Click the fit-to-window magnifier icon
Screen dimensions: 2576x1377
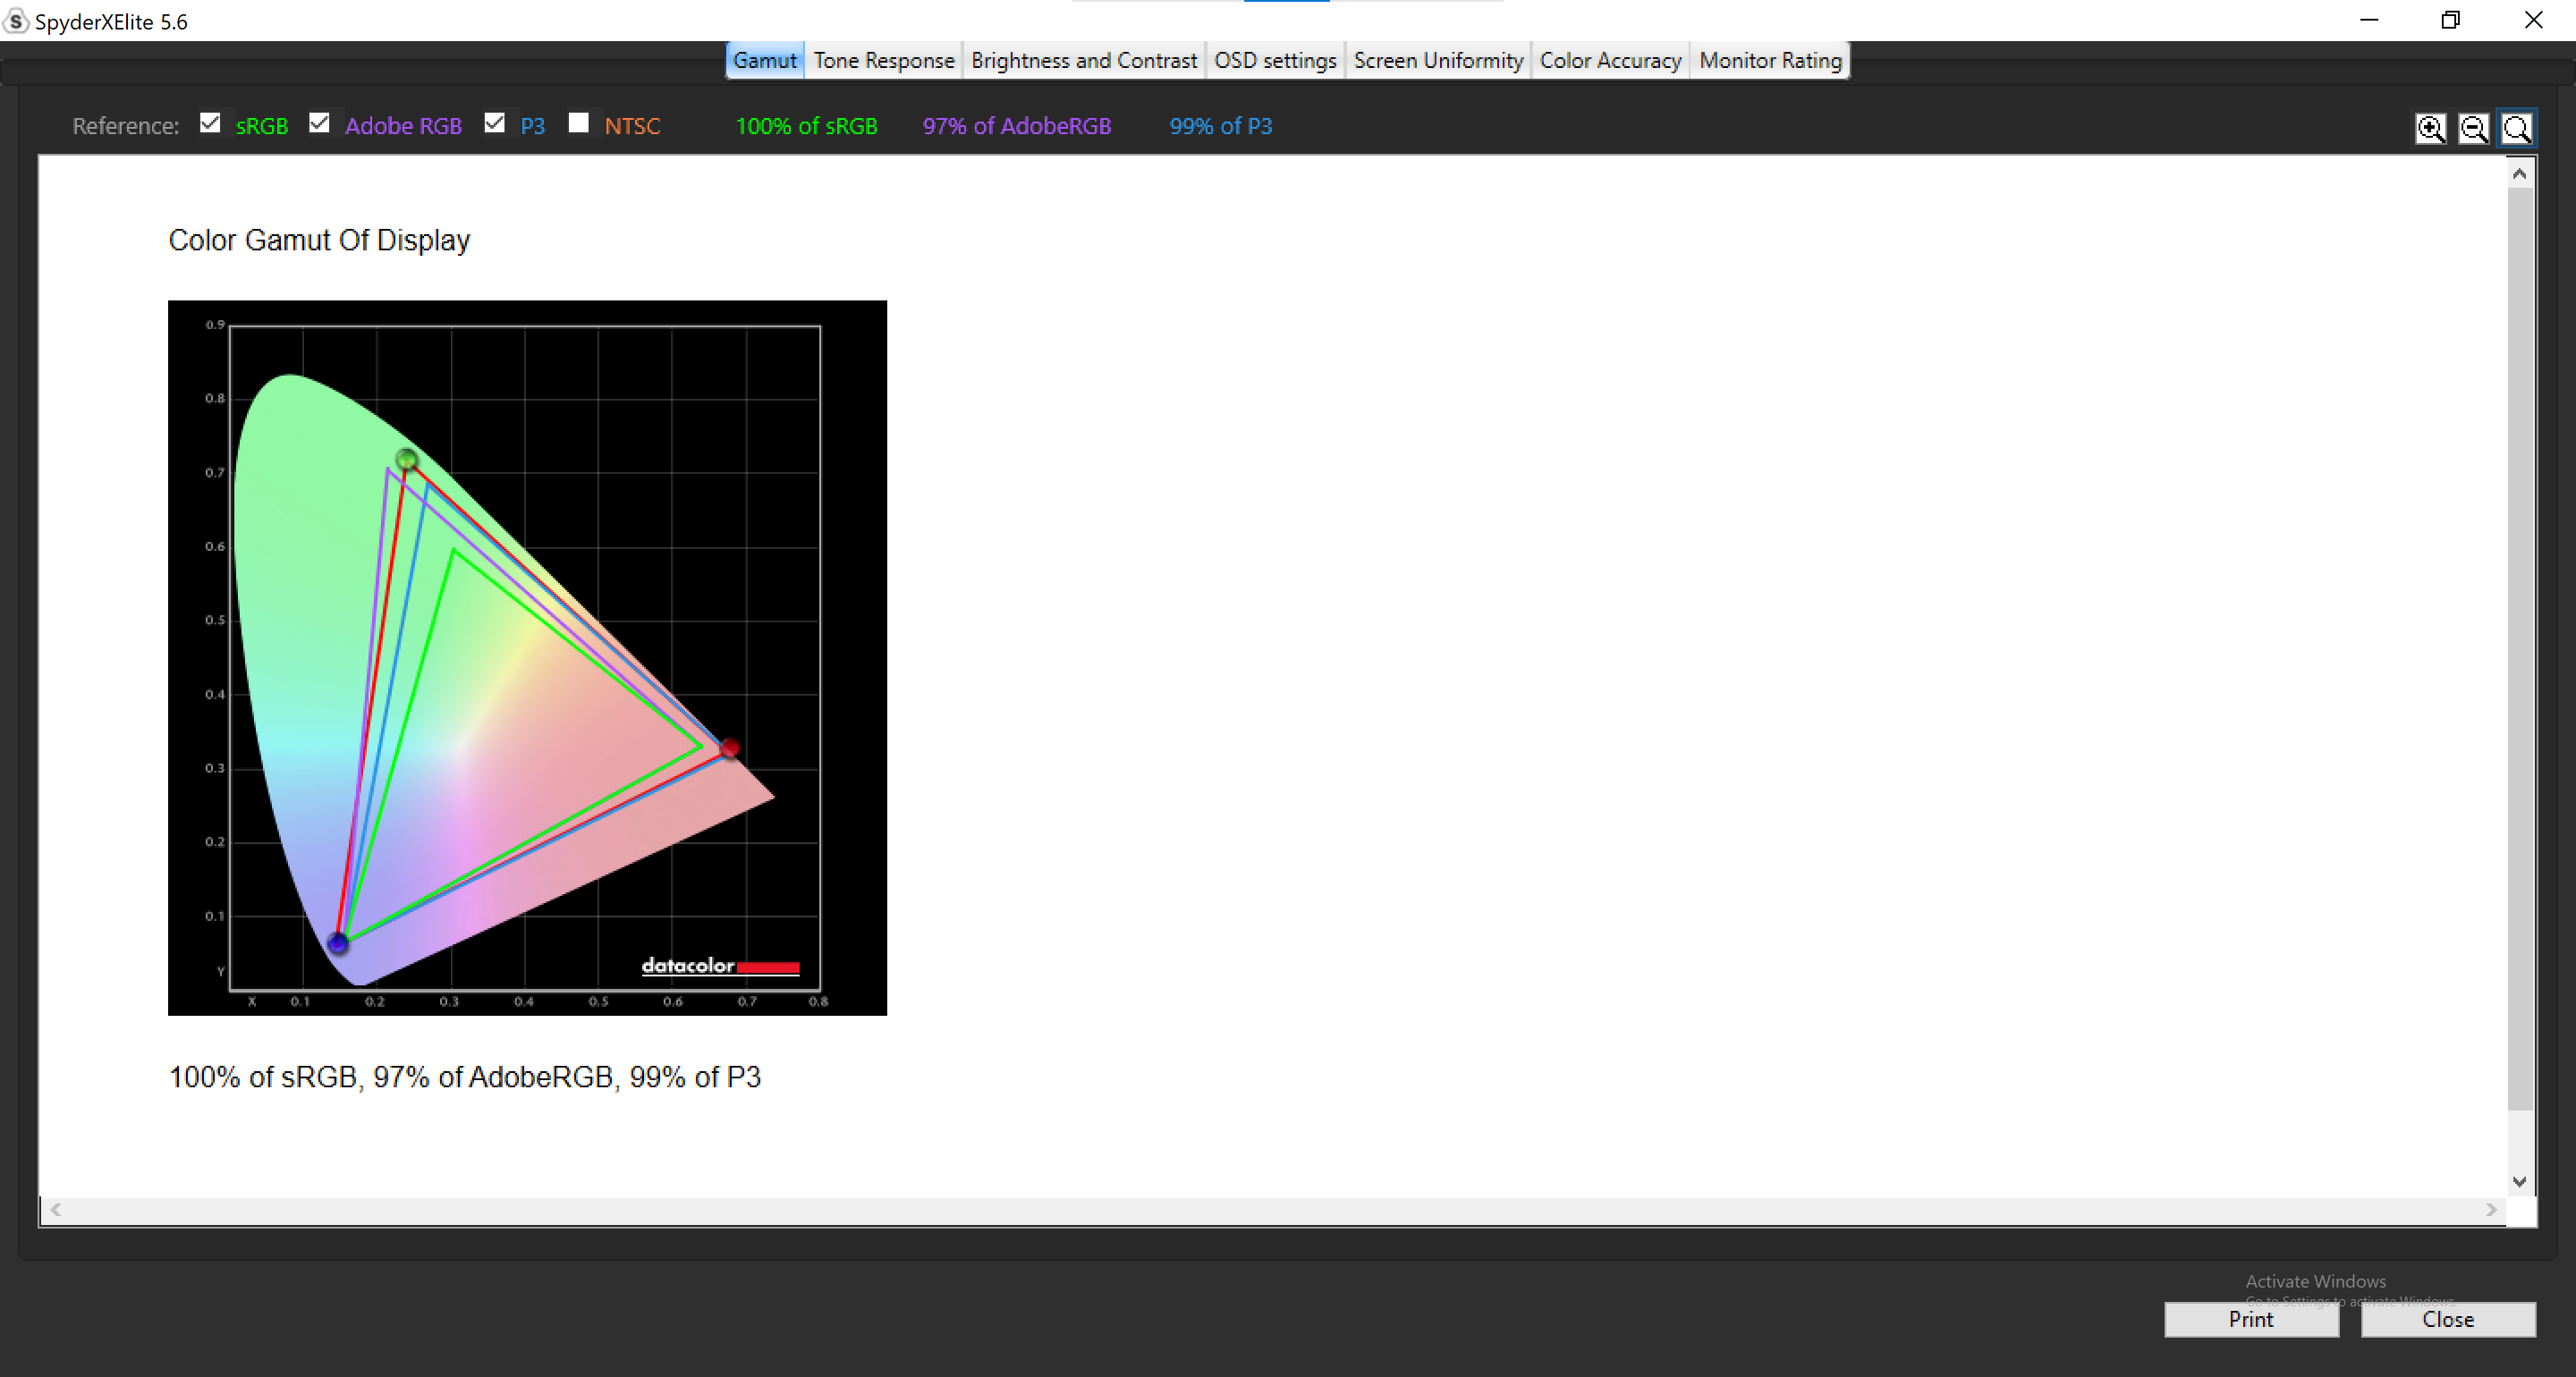(x=2516, y=128)
